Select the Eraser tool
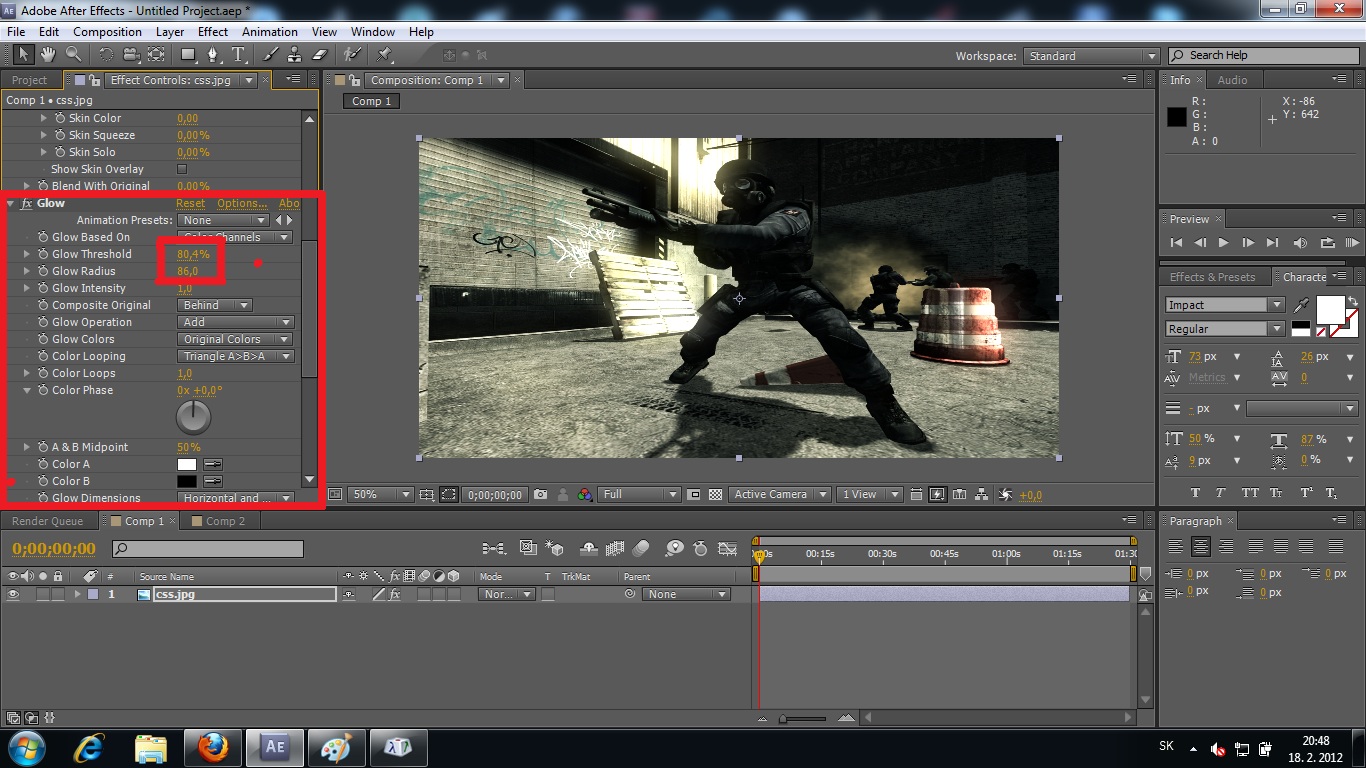 pyautogui.click(x=320, y=55)
